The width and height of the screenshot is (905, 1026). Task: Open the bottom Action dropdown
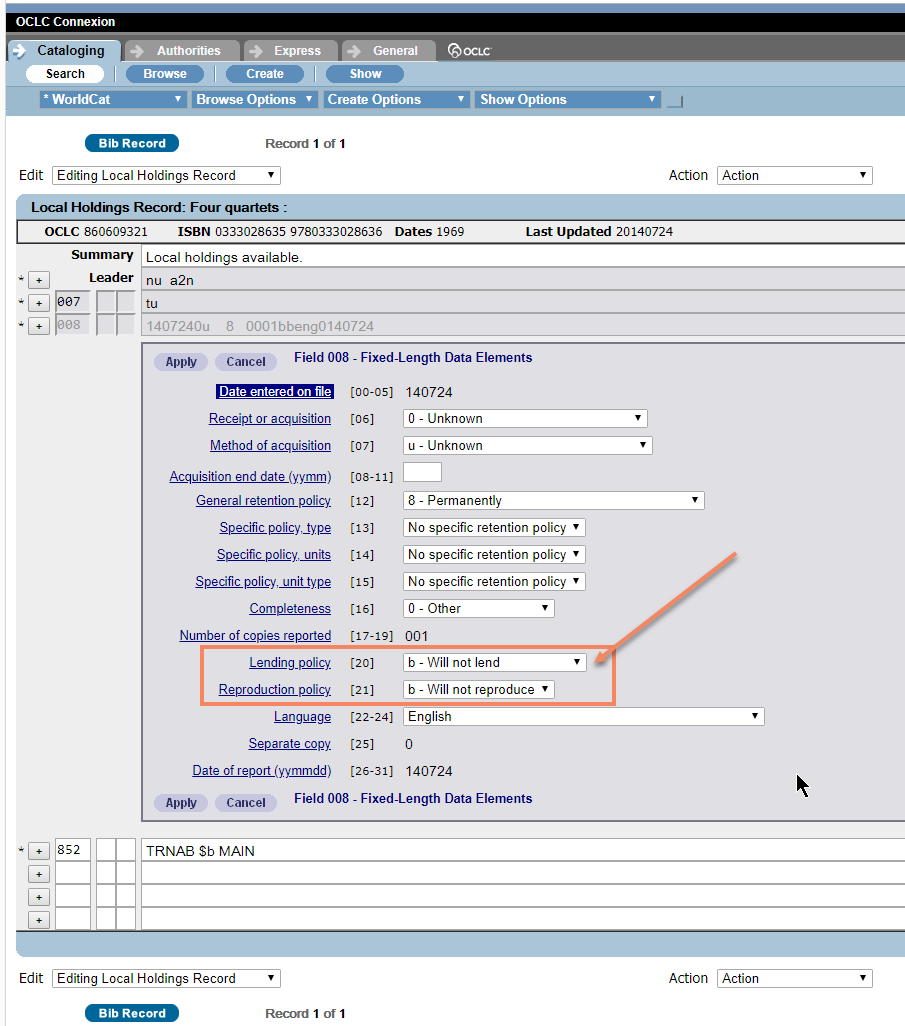tap(794, 978)
